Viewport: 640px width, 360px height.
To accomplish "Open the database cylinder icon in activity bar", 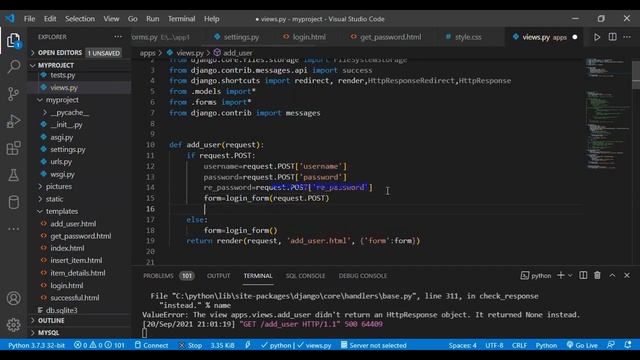I will point(13,202).
